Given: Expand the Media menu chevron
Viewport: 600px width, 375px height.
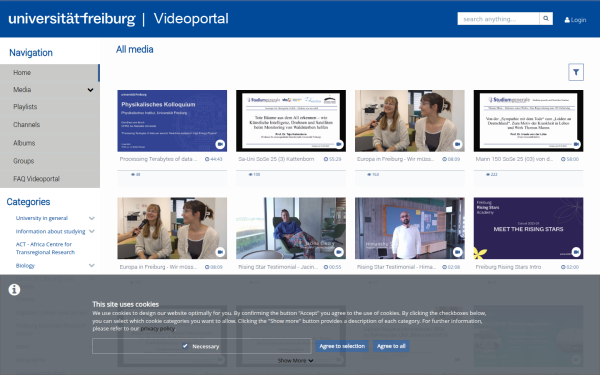Looking at the screenshot, I should (x=90, y=90).
